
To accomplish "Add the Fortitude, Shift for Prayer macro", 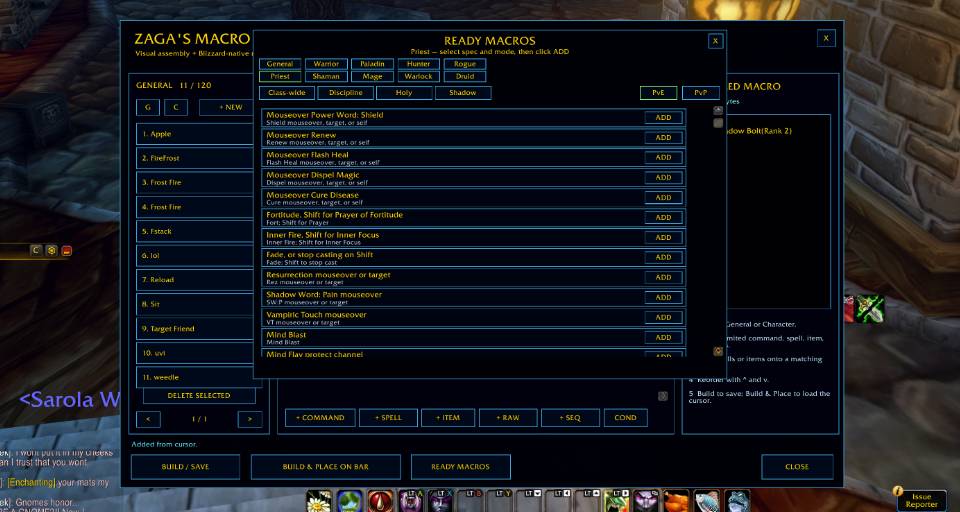I will pyautogui.click(x=664, y=217).
